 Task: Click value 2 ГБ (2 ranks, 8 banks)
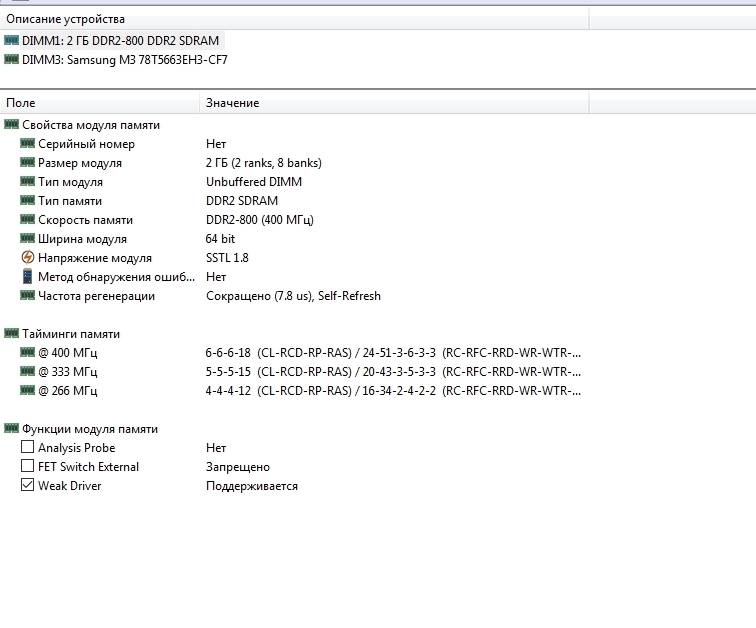click(x=264, y=163)
